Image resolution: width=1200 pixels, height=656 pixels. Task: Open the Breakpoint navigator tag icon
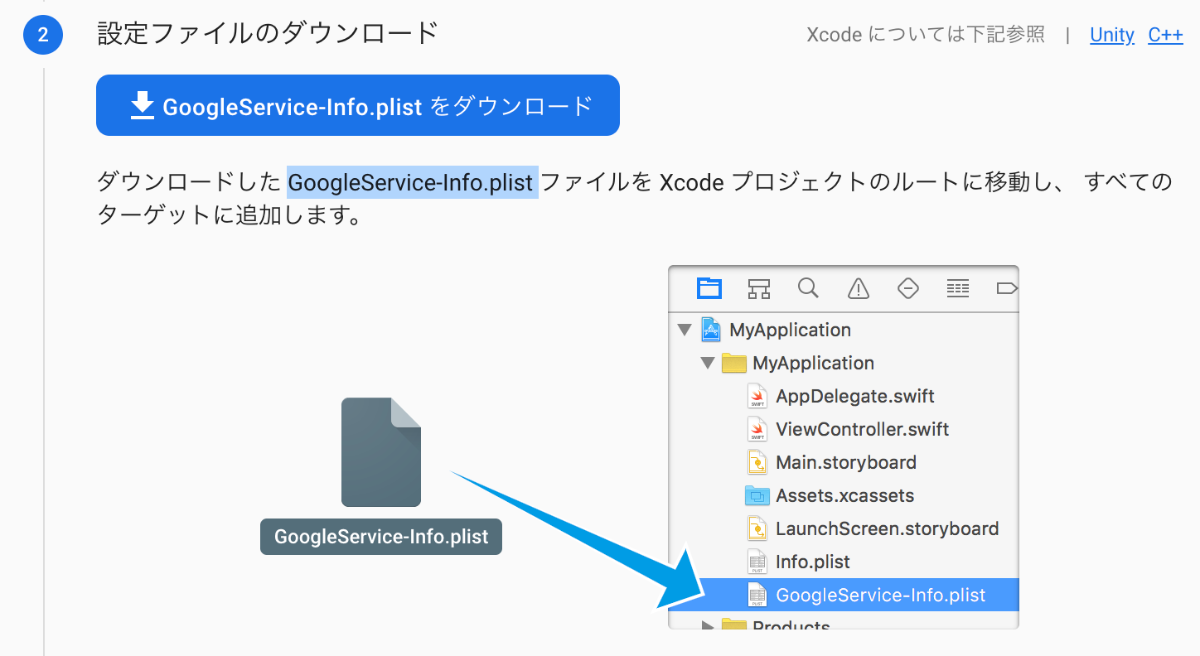pos(1007,289)
